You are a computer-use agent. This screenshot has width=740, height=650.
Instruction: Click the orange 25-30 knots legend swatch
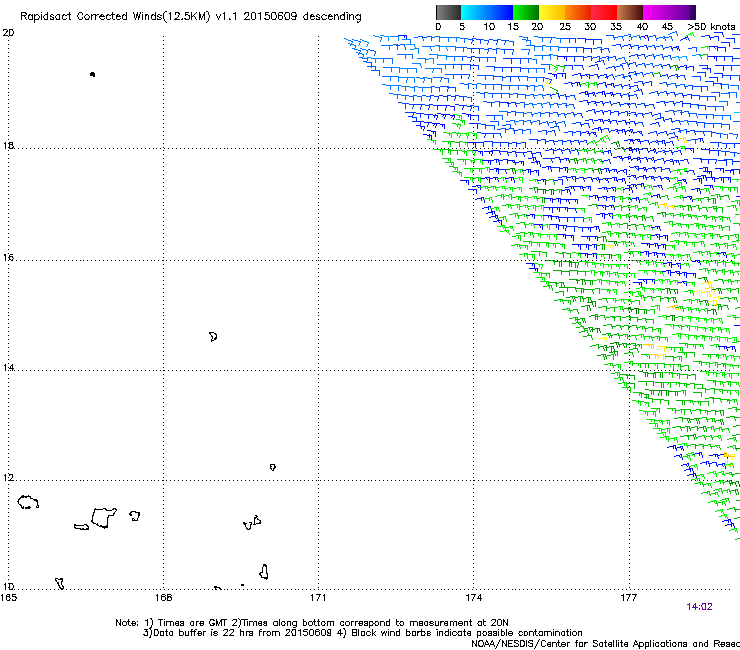coord(578,12)
